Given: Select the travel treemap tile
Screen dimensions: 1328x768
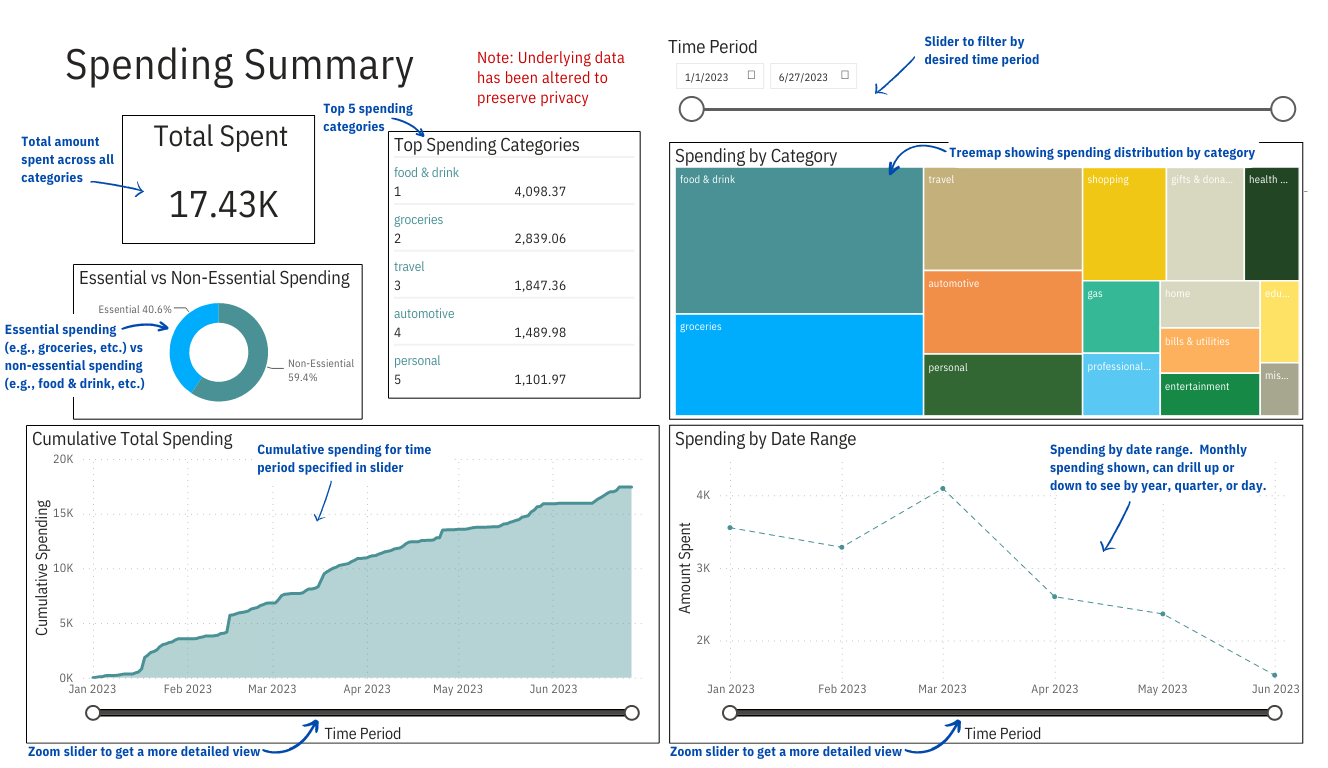Looking at the screenshot, I should (1003, 219).
